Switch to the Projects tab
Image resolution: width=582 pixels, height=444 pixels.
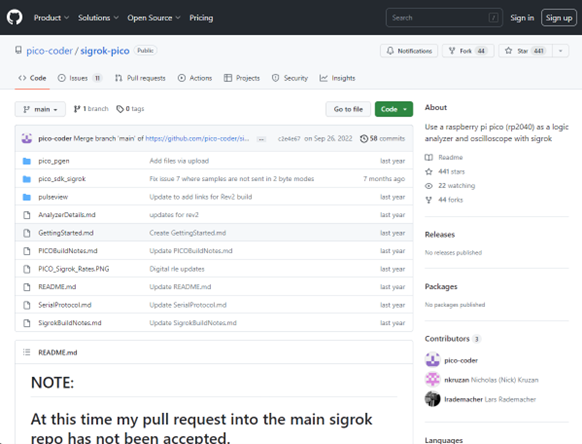[x=242, y=78]
